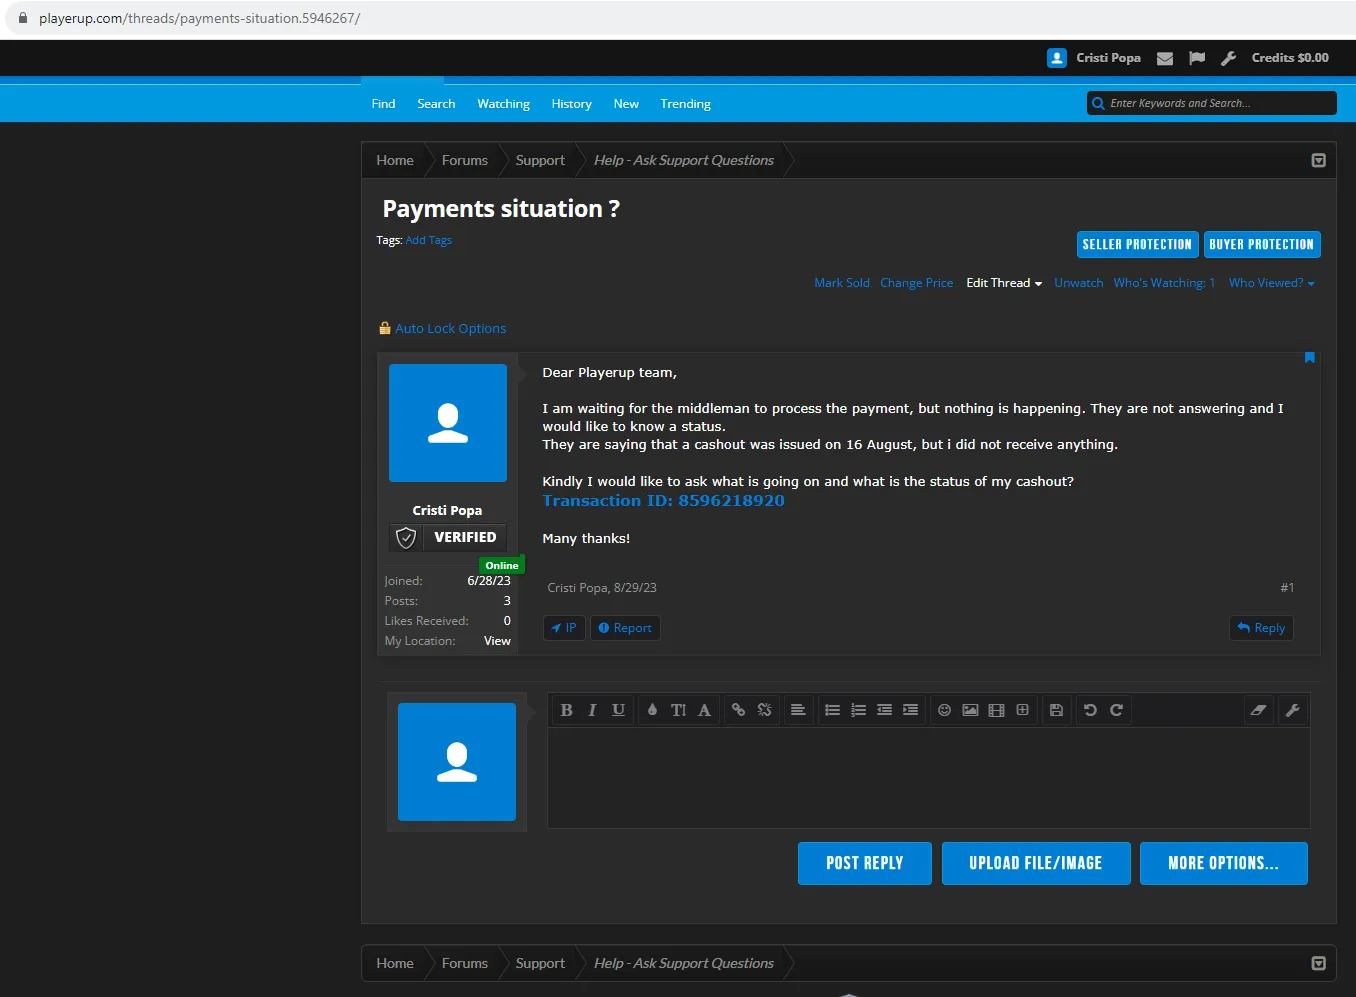Screen dimensions: 1356x997
Task: Click the insert image icon
Action: click(x=970, y=710)
